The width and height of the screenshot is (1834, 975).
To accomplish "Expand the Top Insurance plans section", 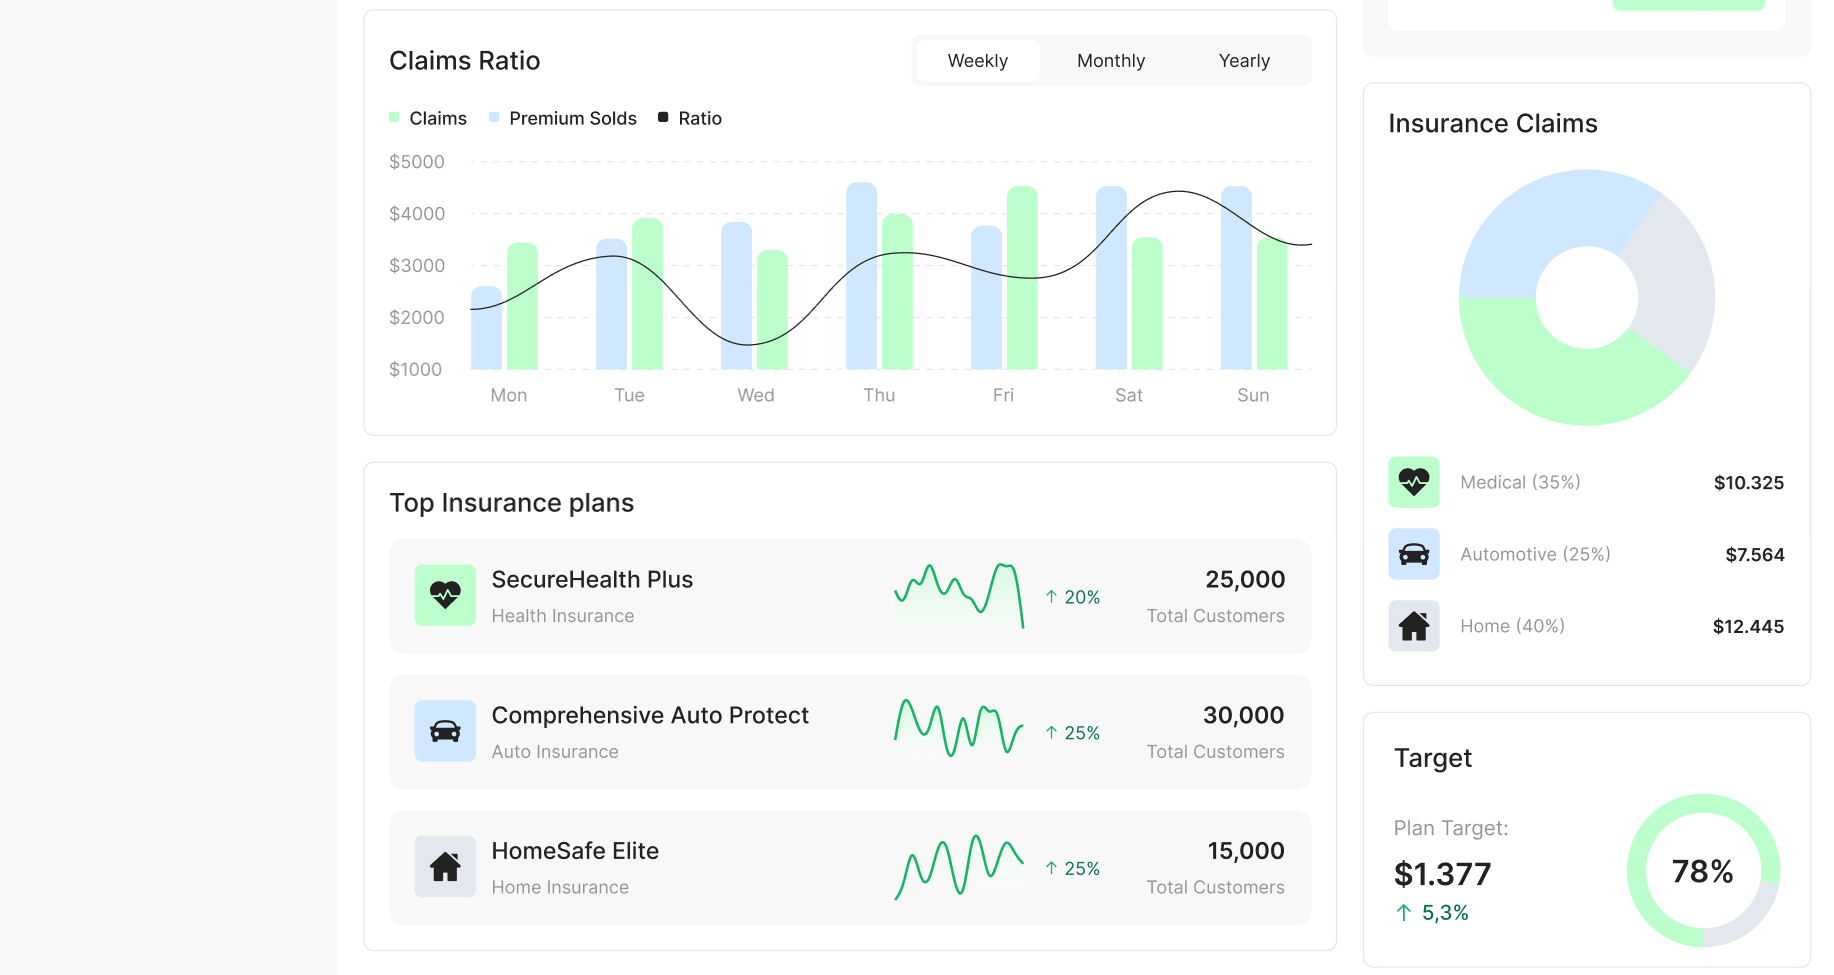I will [512, 502].
